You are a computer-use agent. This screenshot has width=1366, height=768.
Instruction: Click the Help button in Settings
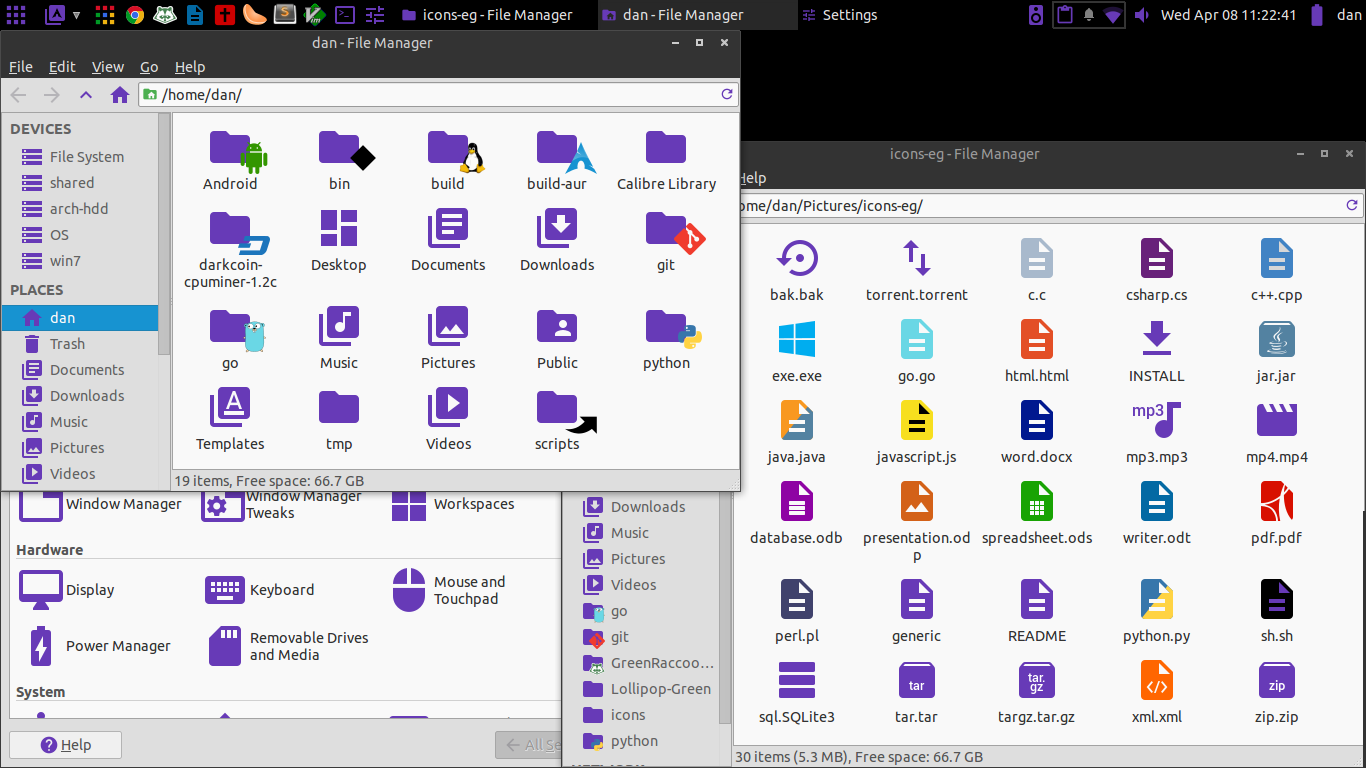66,745
